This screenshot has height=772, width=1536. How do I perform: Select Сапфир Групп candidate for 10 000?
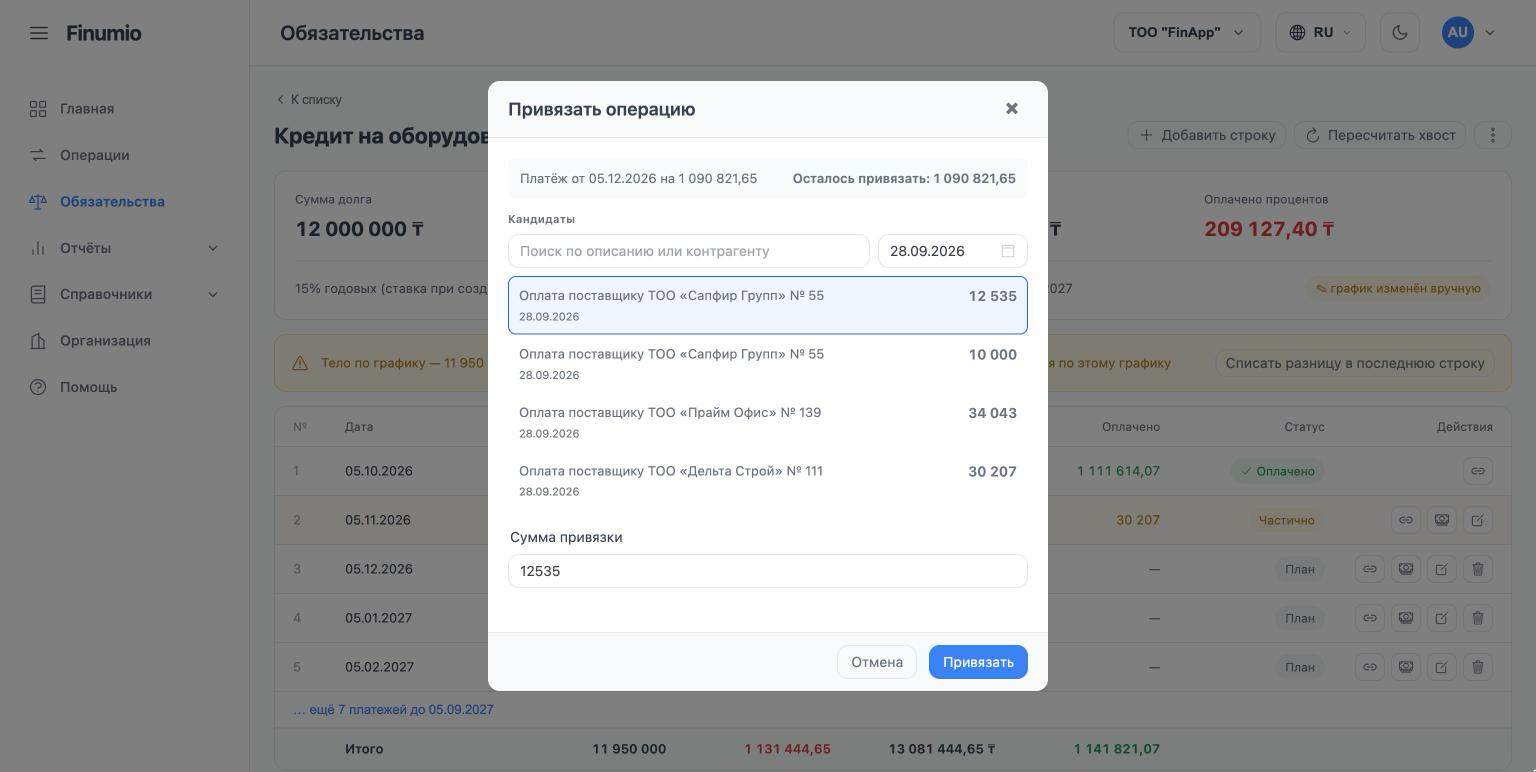pyautogui.click(x=768, y=364)
